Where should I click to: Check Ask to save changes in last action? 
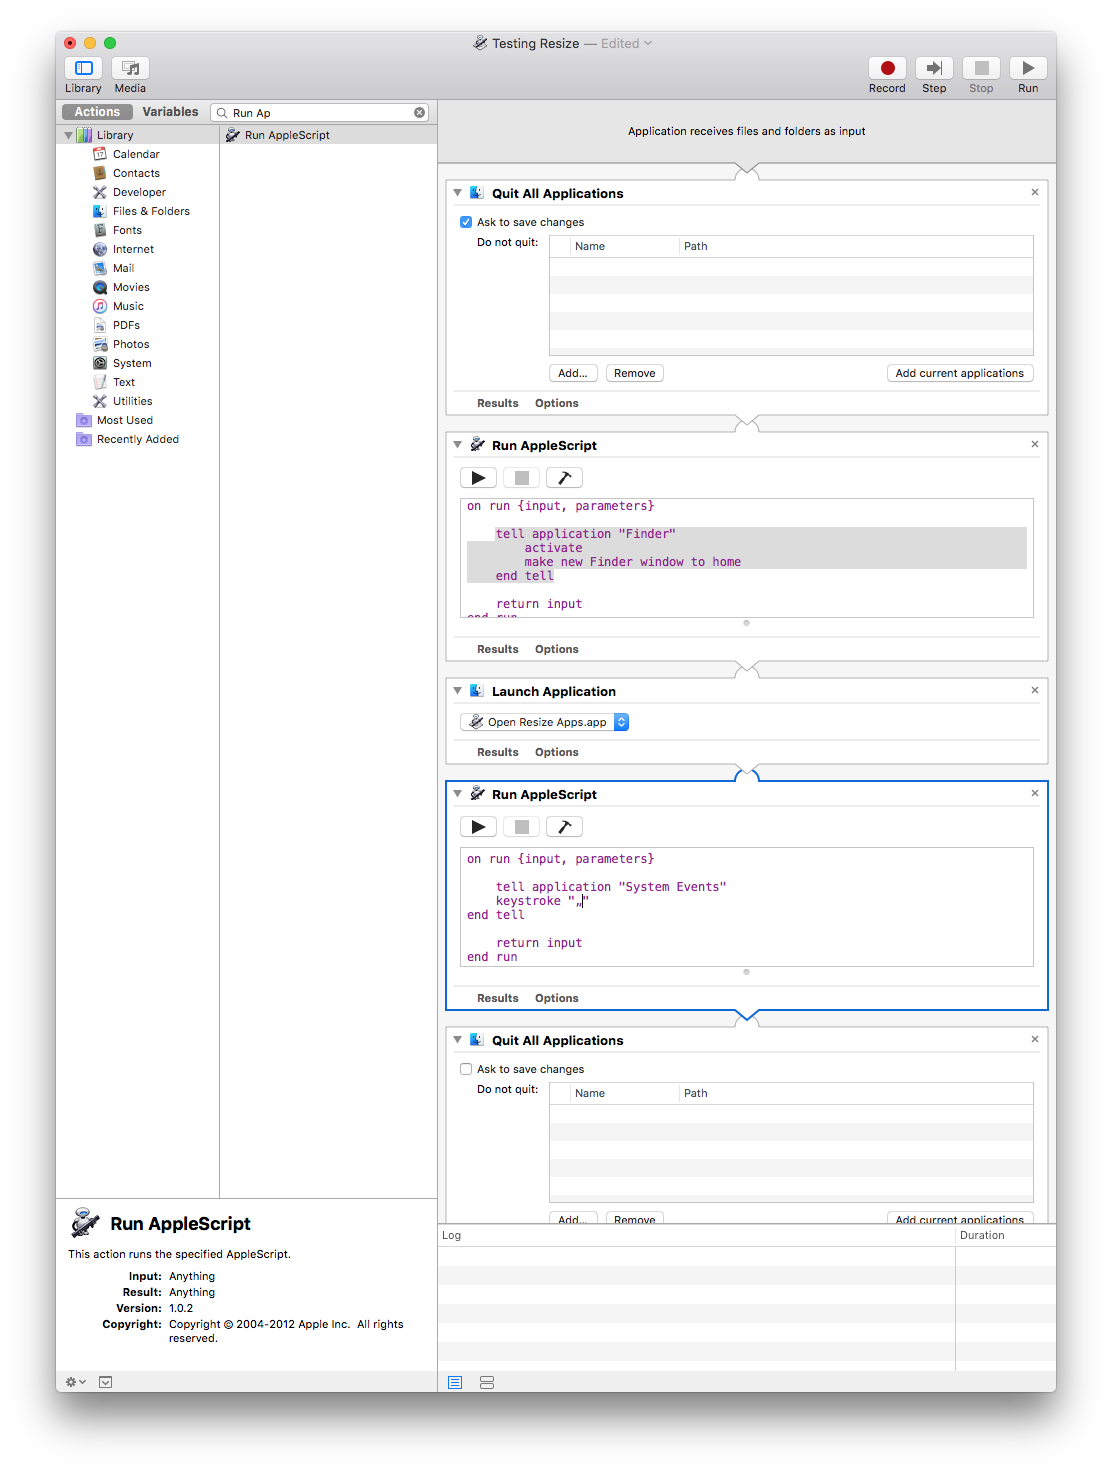[x=466, y=1069]
